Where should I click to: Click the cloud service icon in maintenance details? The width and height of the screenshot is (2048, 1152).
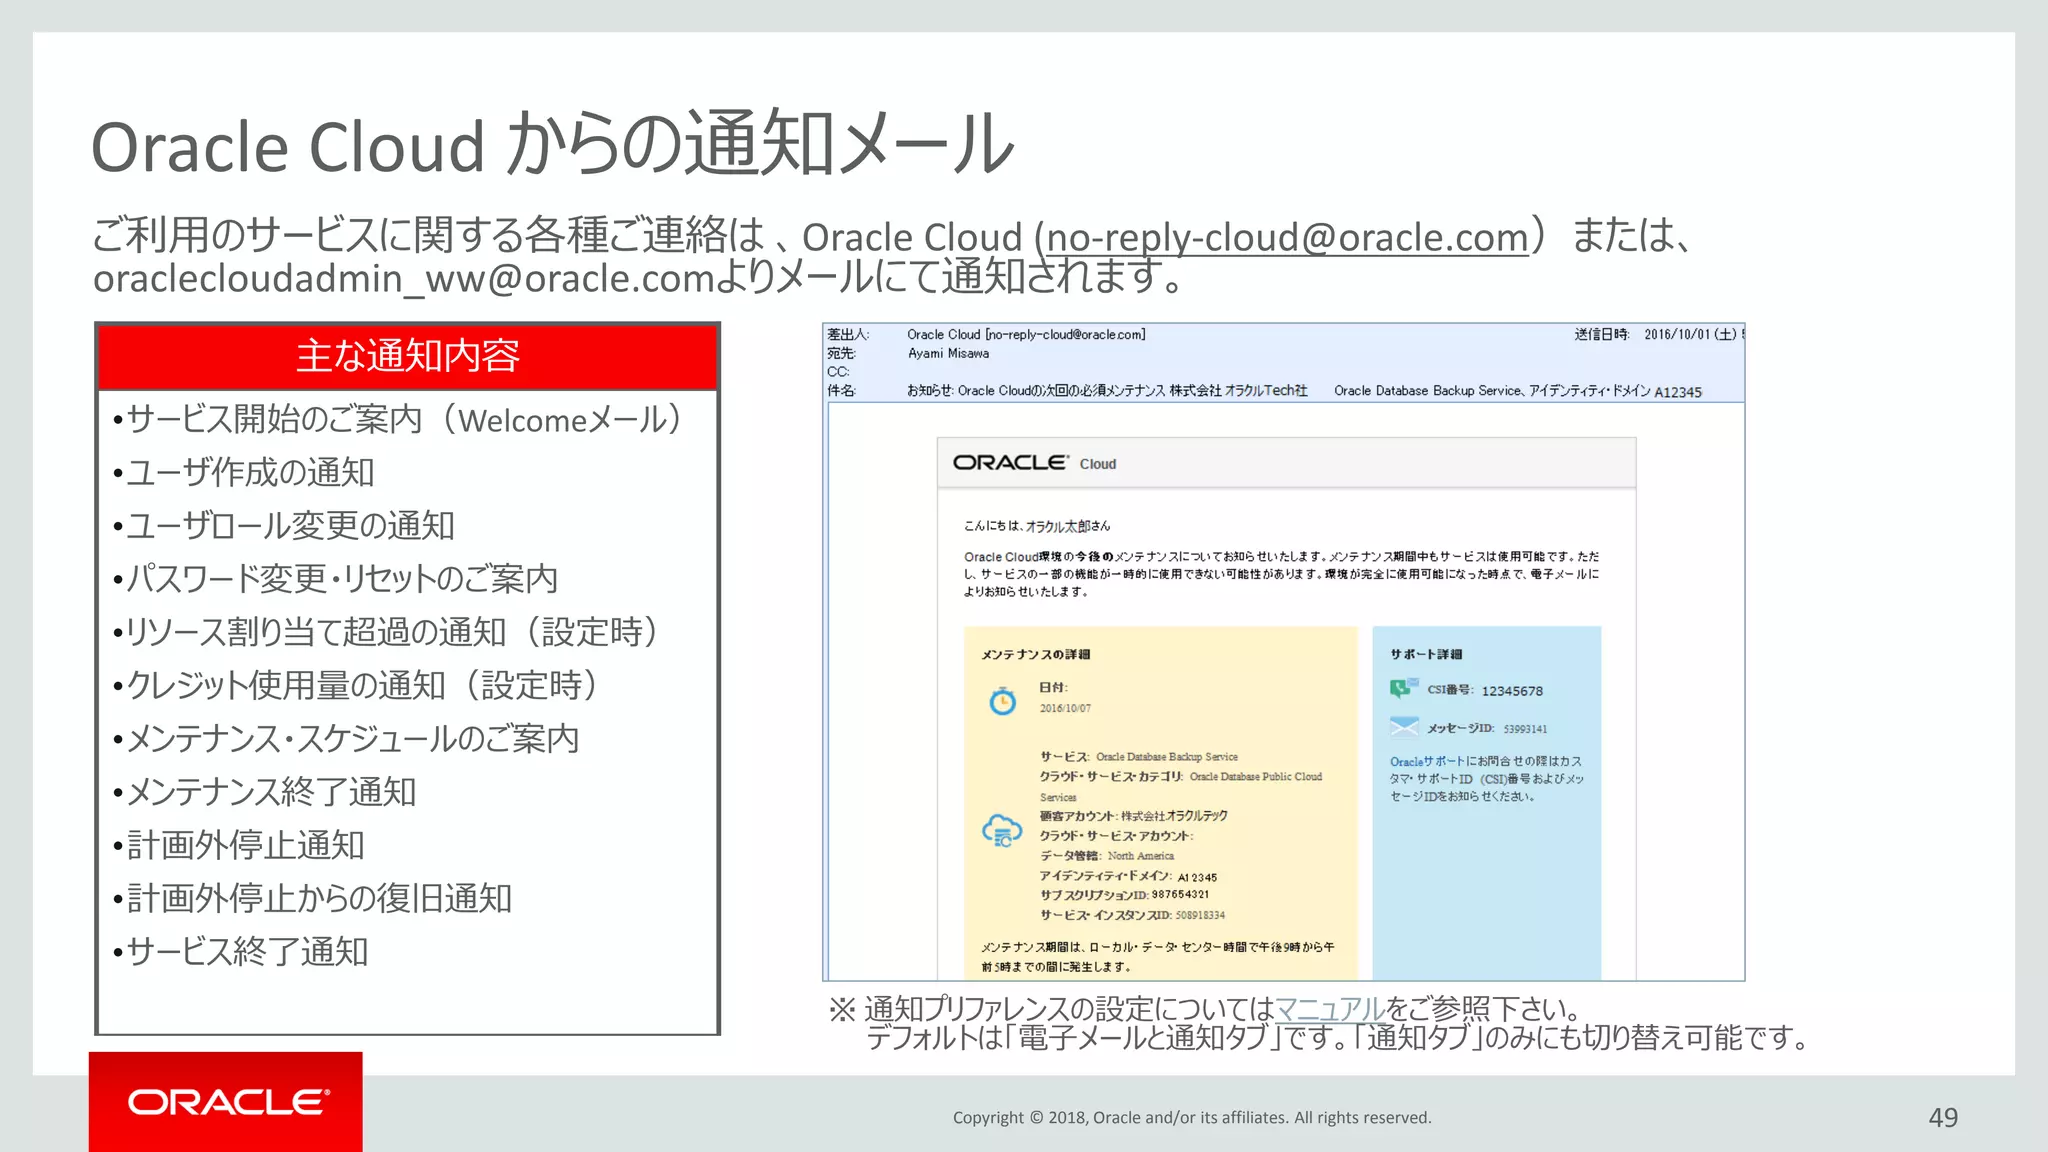coord(1002,831)
